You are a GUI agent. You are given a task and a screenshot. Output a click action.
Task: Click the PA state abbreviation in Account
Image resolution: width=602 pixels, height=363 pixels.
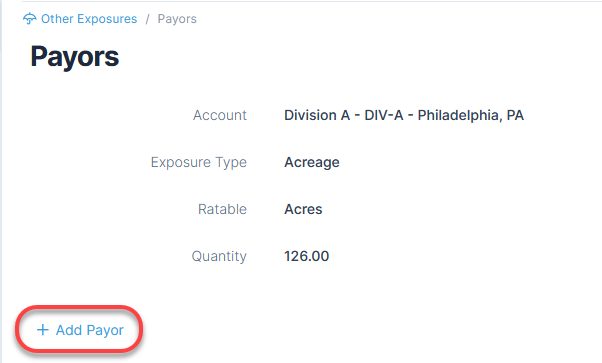coord(515,115)
